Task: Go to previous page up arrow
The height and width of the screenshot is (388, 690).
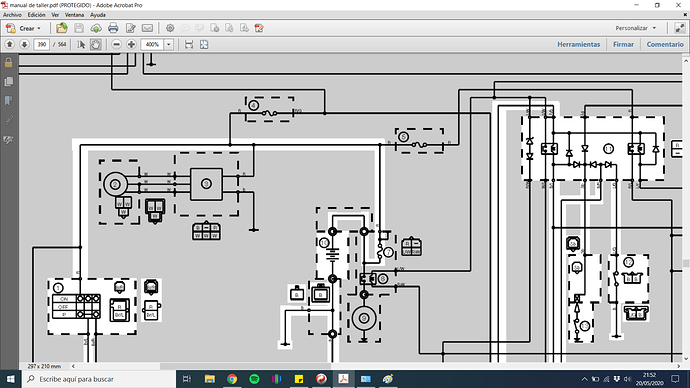Action: (x=10, y=44)
